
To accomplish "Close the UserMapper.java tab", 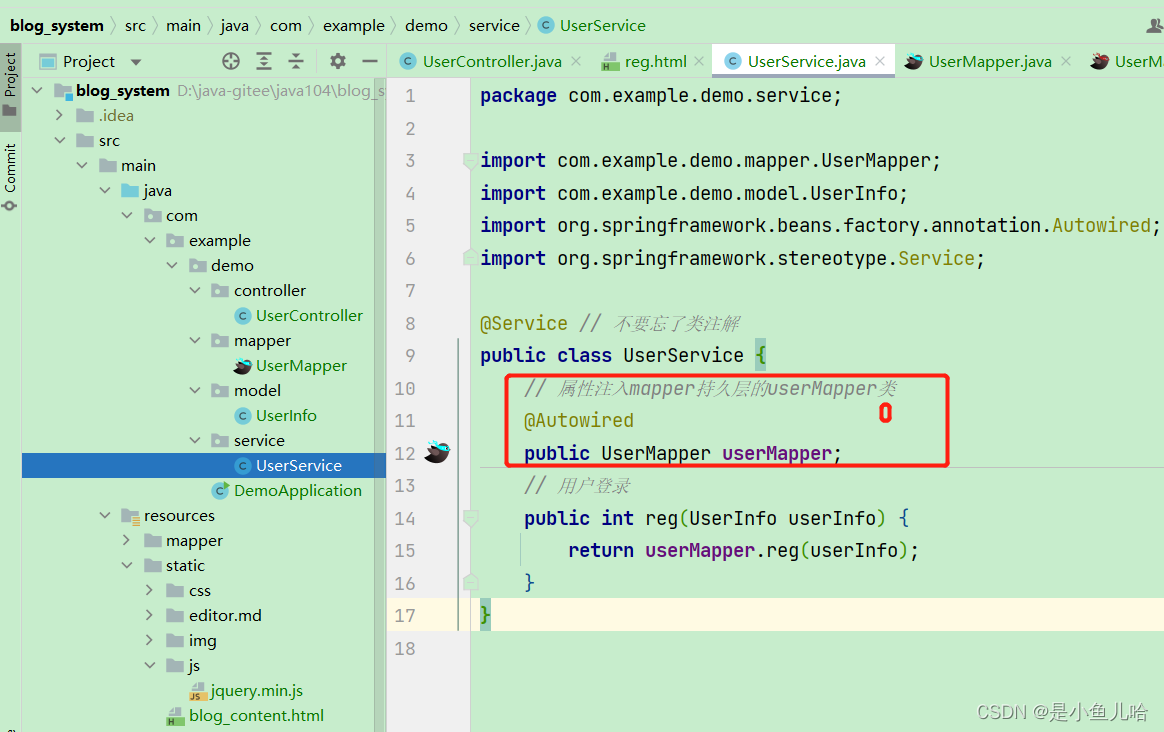I will click(1066, 62).
